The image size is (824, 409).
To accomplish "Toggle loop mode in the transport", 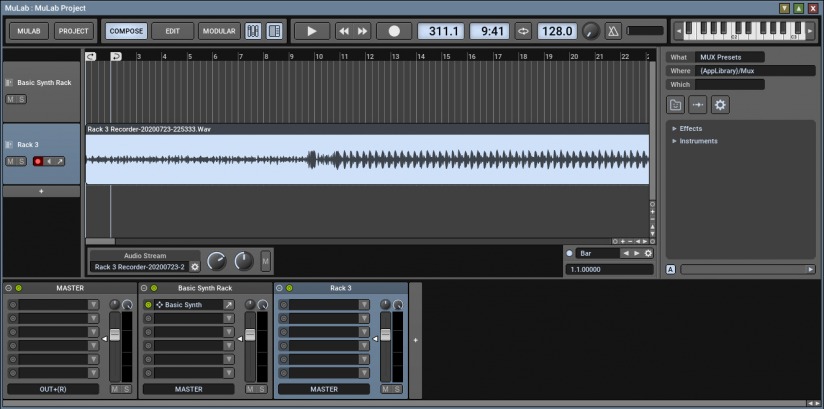I will 523,31.
